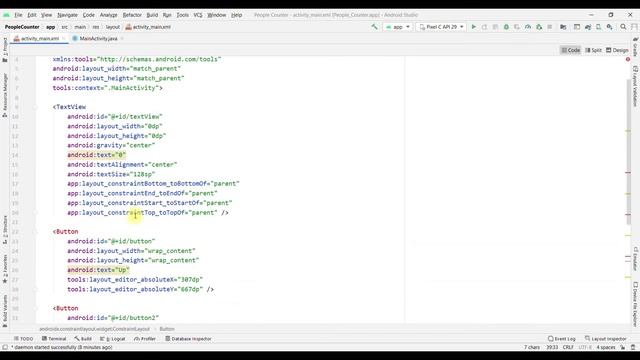Click Sync Project with Gradle Files icon
Screen dimensions: 640x360
[588, 27]
